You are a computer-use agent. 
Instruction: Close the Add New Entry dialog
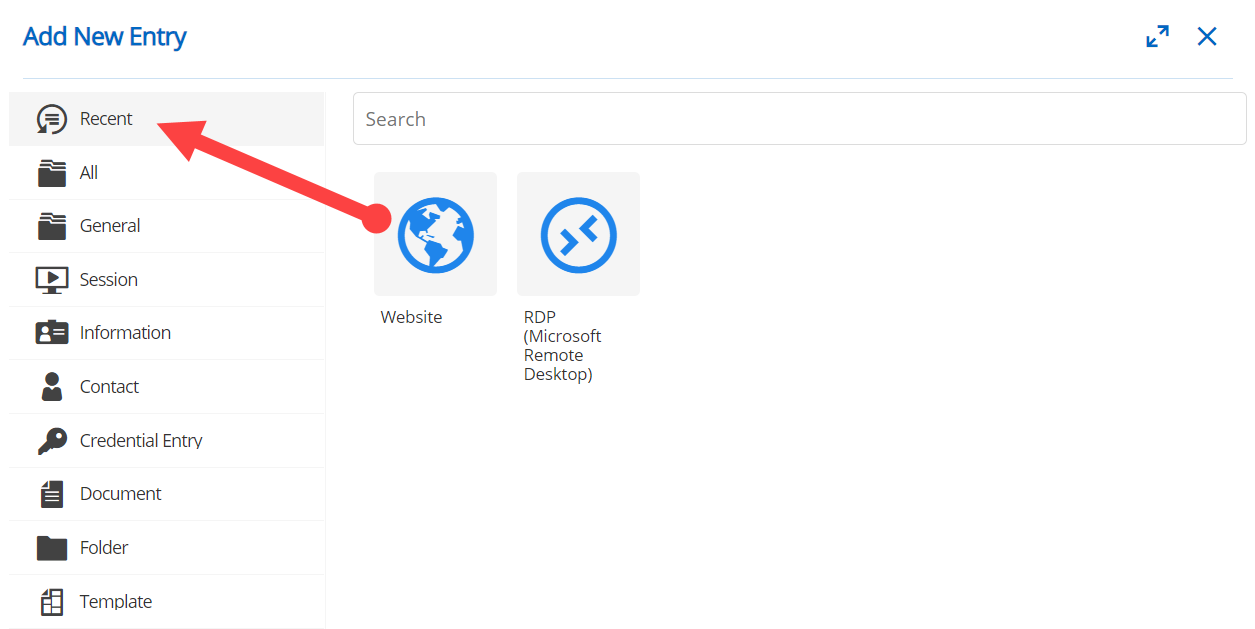[1207, 37]
